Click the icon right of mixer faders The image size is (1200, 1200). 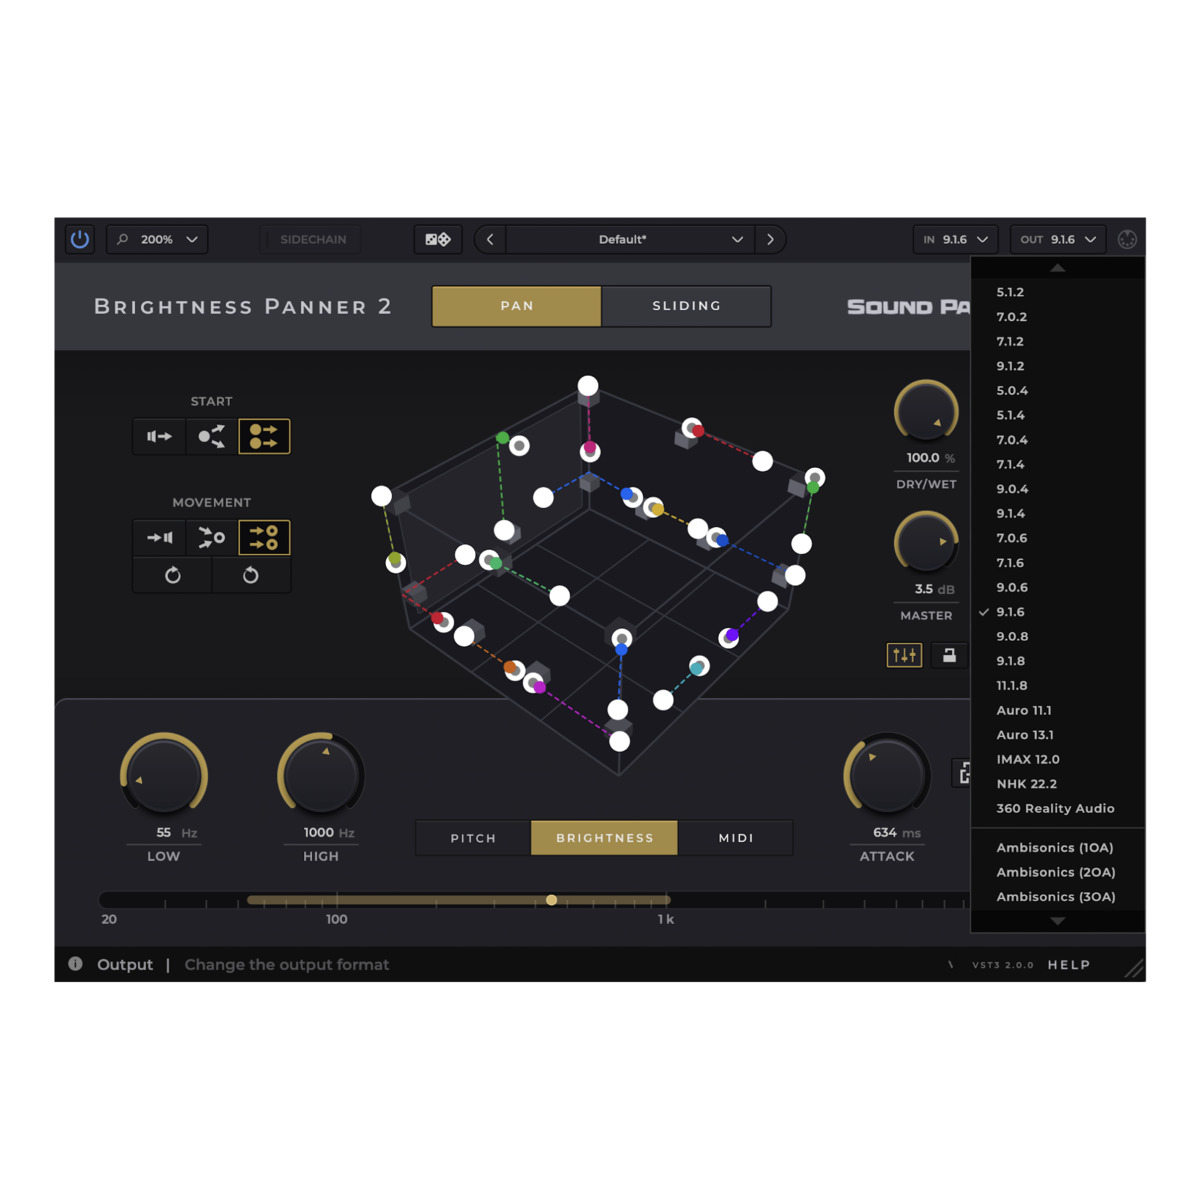pos(949,655)
